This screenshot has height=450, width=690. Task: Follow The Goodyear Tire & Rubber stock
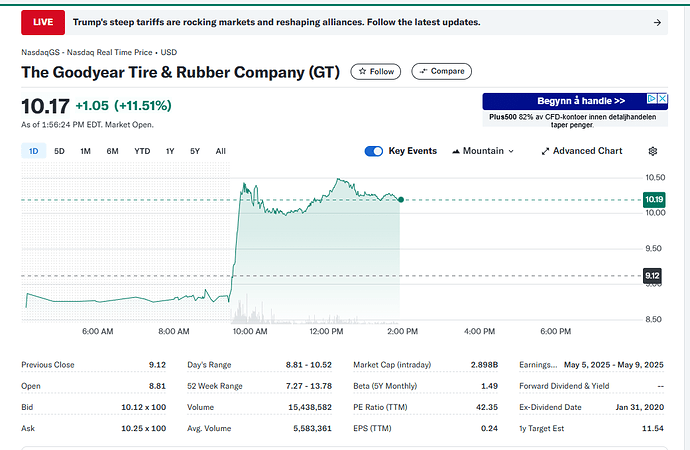(375, 72)
